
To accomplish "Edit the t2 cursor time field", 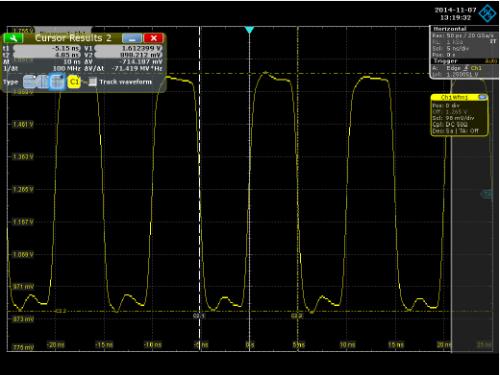I will tap(46, 55).
